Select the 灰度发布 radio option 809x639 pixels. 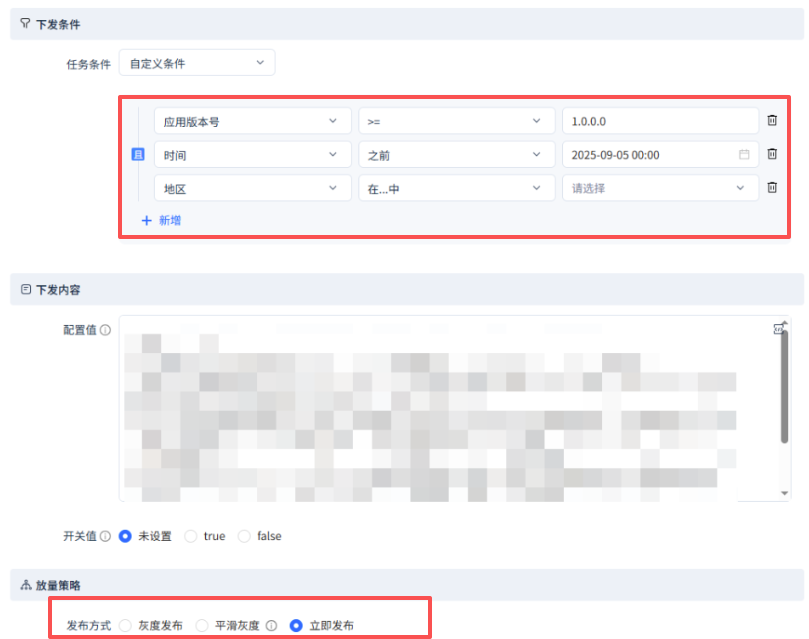click(125, 626)
